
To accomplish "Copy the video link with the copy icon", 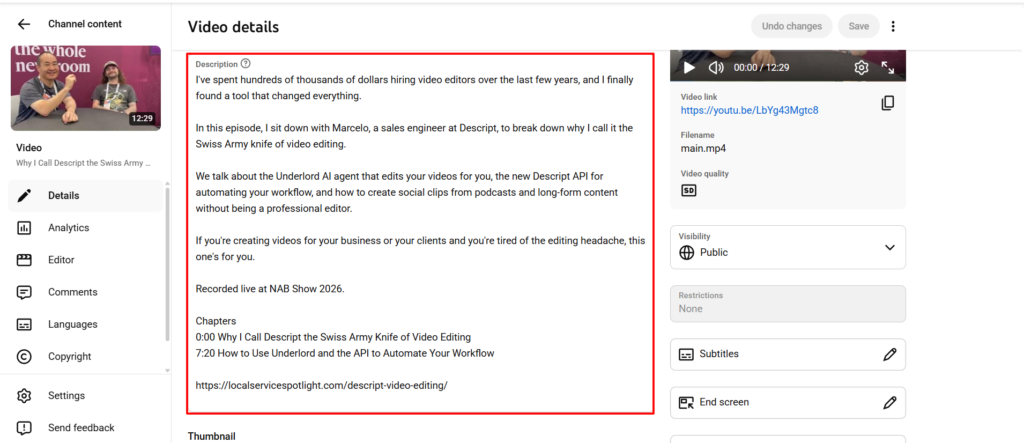I will click(888, 103).
